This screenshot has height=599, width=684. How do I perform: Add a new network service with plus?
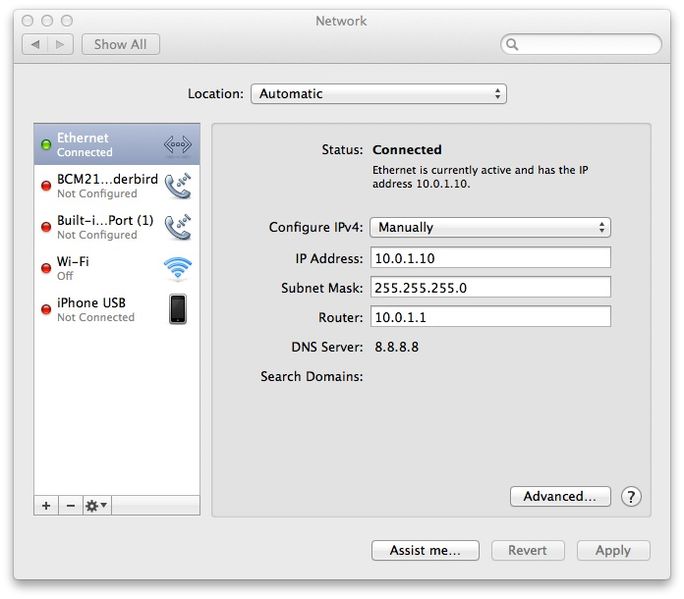(x=46, y=506)
